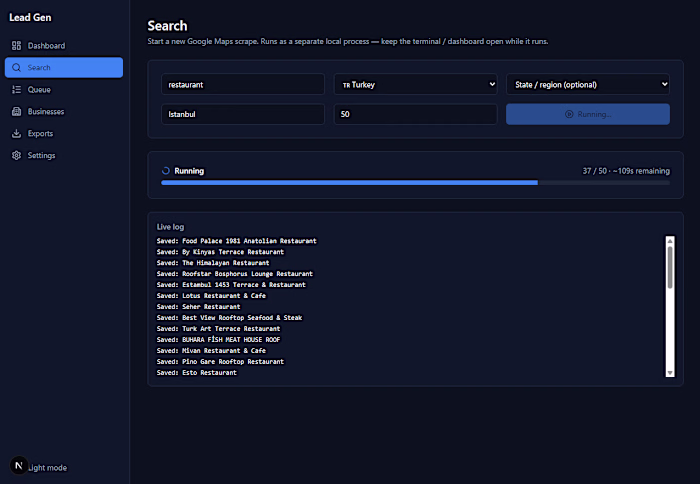This screenshot has height=484, width=700.
Task: Open the Businesses page
Action: click(x=64, y=111)
